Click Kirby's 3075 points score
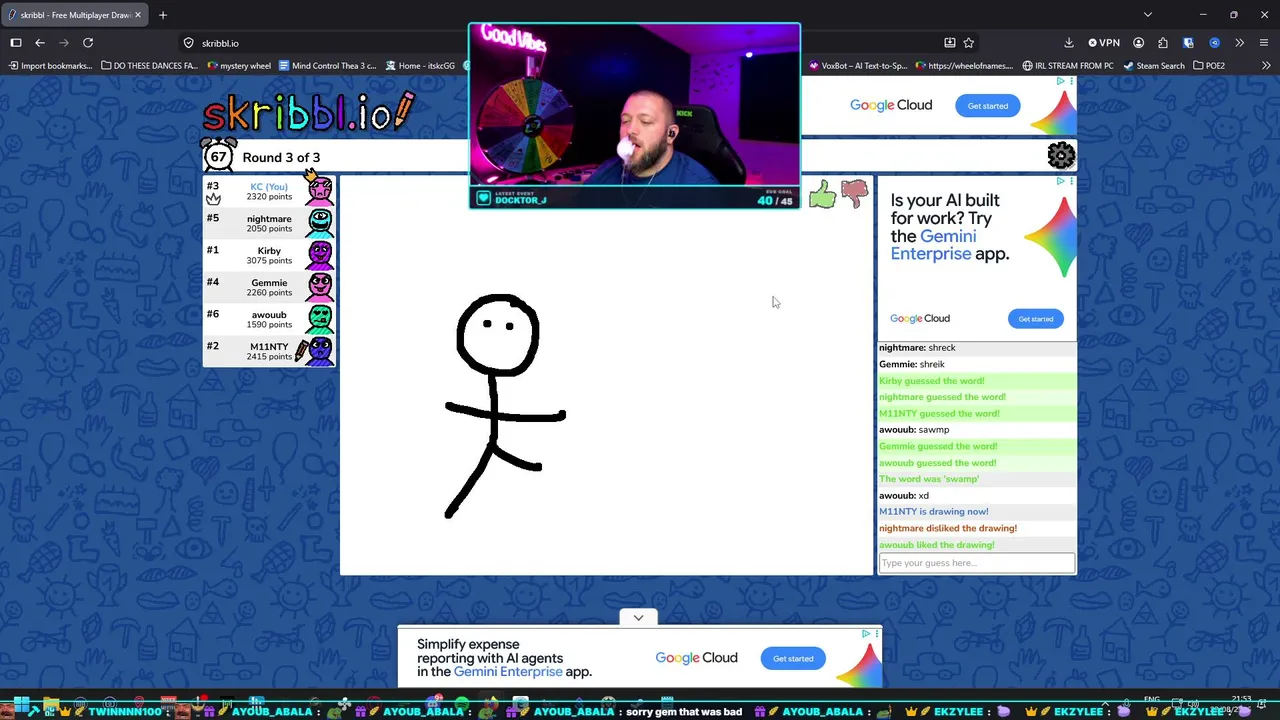The height and width of the screenshot is (720, 1280). click(x=269, y=261)
